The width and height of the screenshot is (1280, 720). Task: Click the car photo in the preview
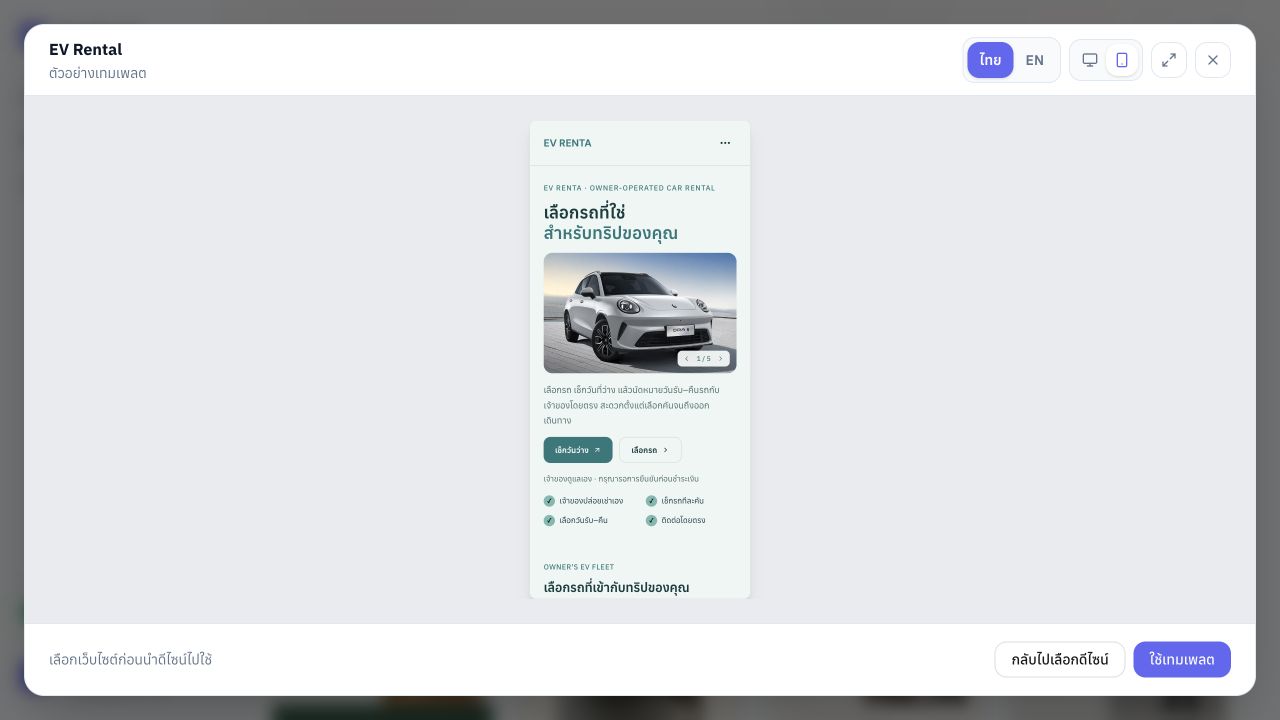(640, 313)
